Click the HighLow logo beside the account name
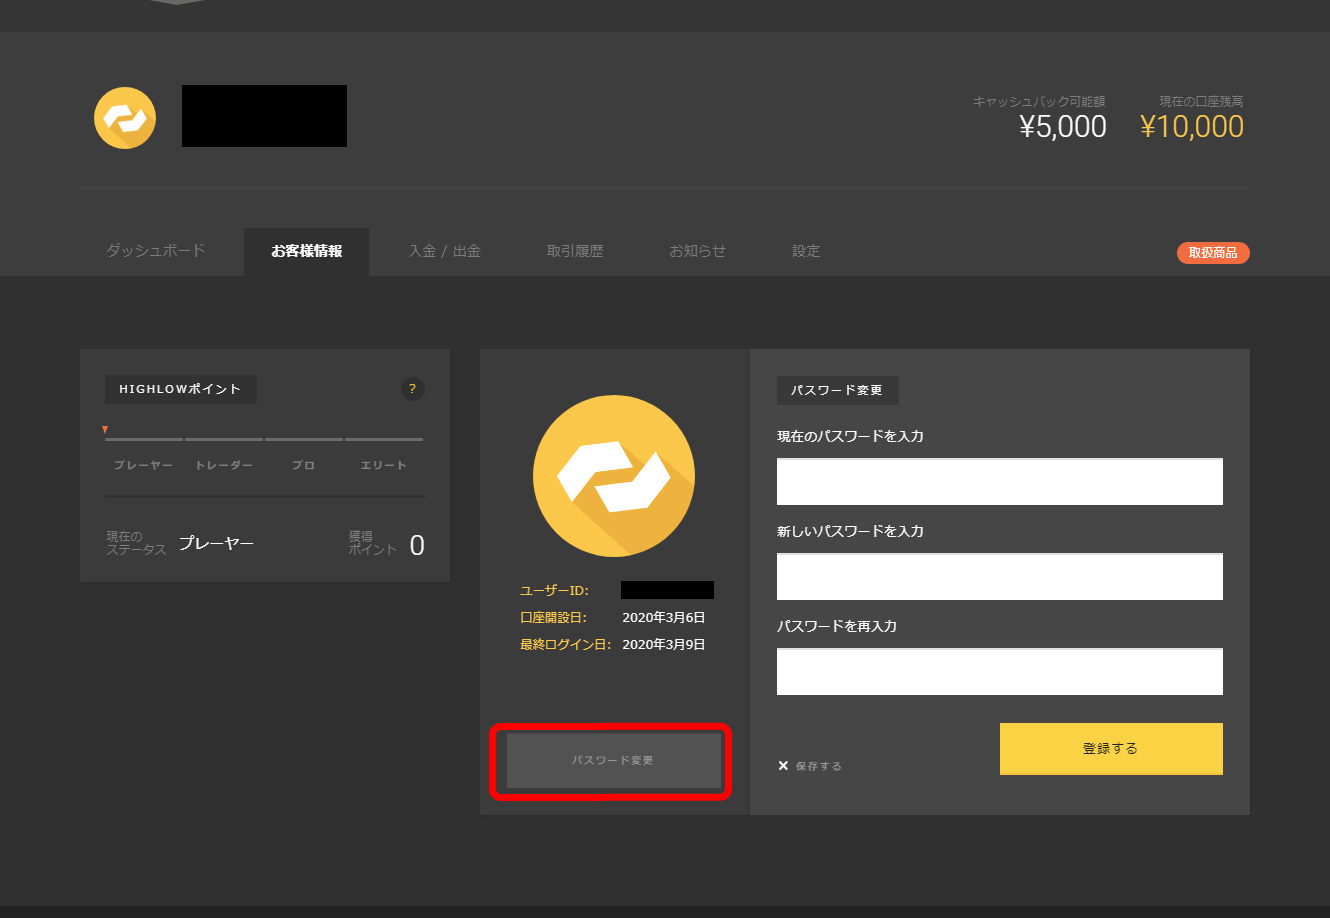The height and width of the screenshot is (918, 1330). coord(125,118)
